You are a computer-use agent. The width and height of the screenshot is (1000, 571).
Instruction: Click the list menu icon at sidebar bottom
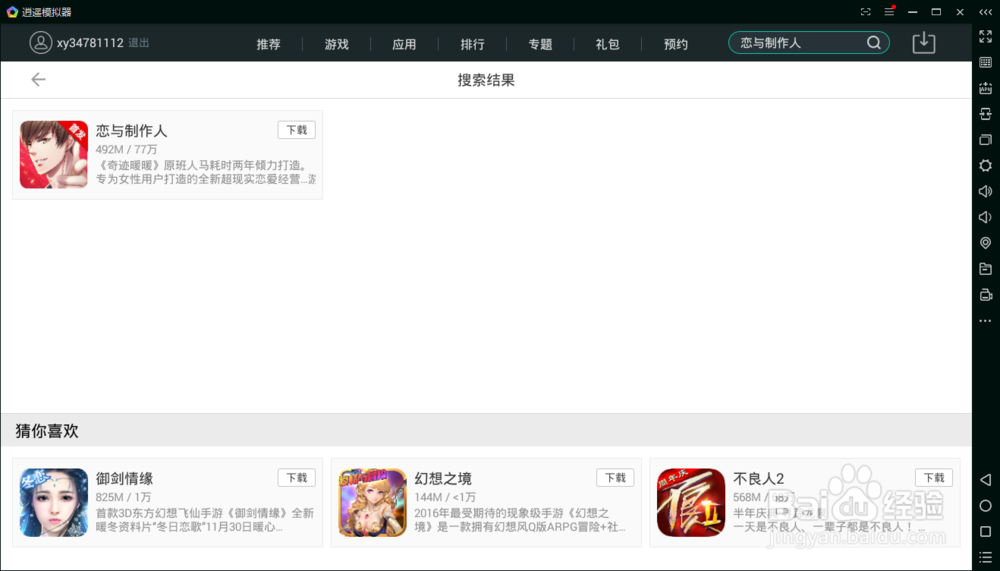pos(985,558)
